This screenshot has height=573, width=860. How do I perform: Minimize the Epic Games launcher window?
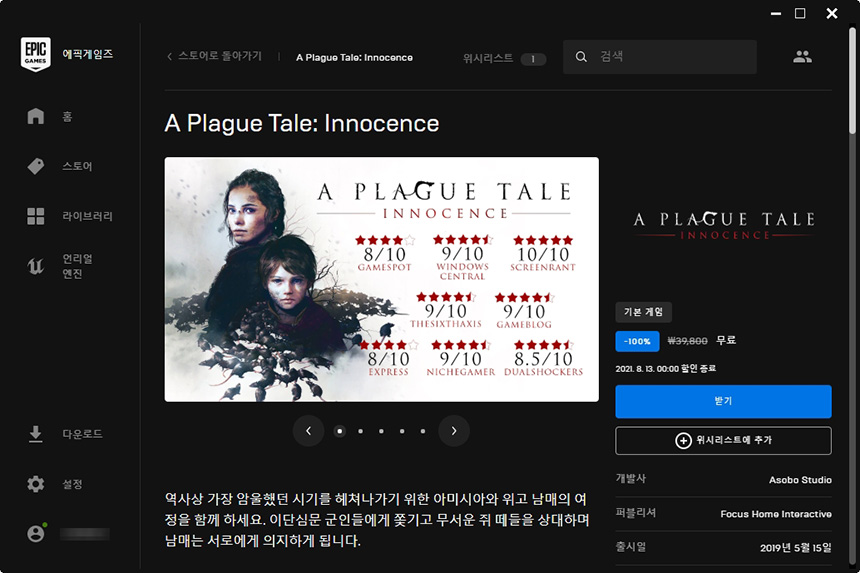coord(776,13)
